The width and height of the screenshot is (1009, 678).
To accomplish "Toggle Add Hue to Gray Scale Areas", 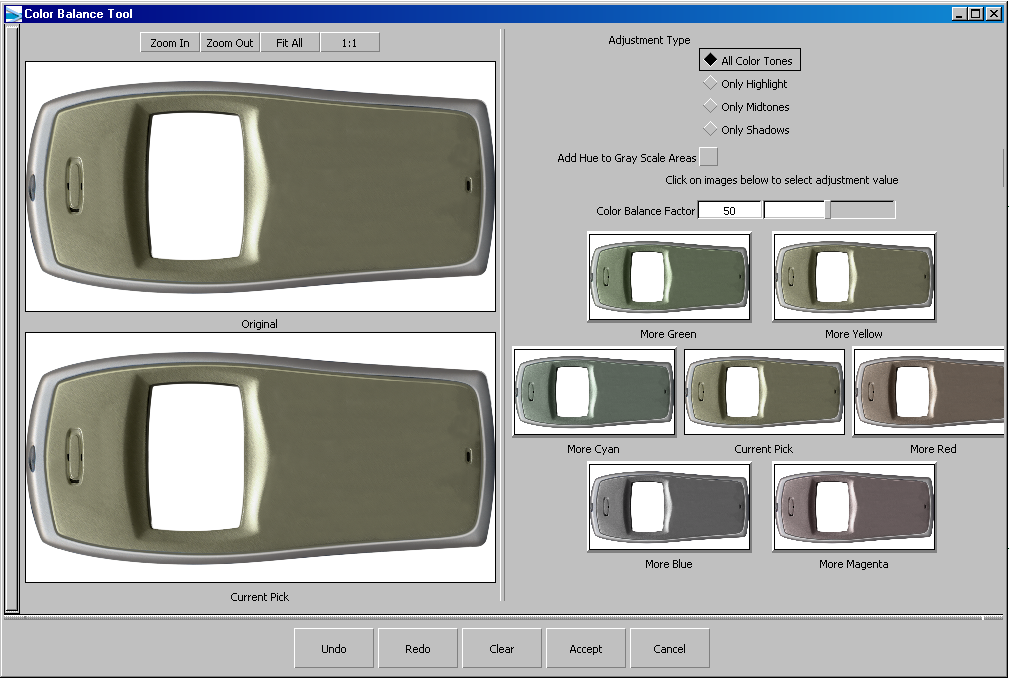I will coord(708,157).
